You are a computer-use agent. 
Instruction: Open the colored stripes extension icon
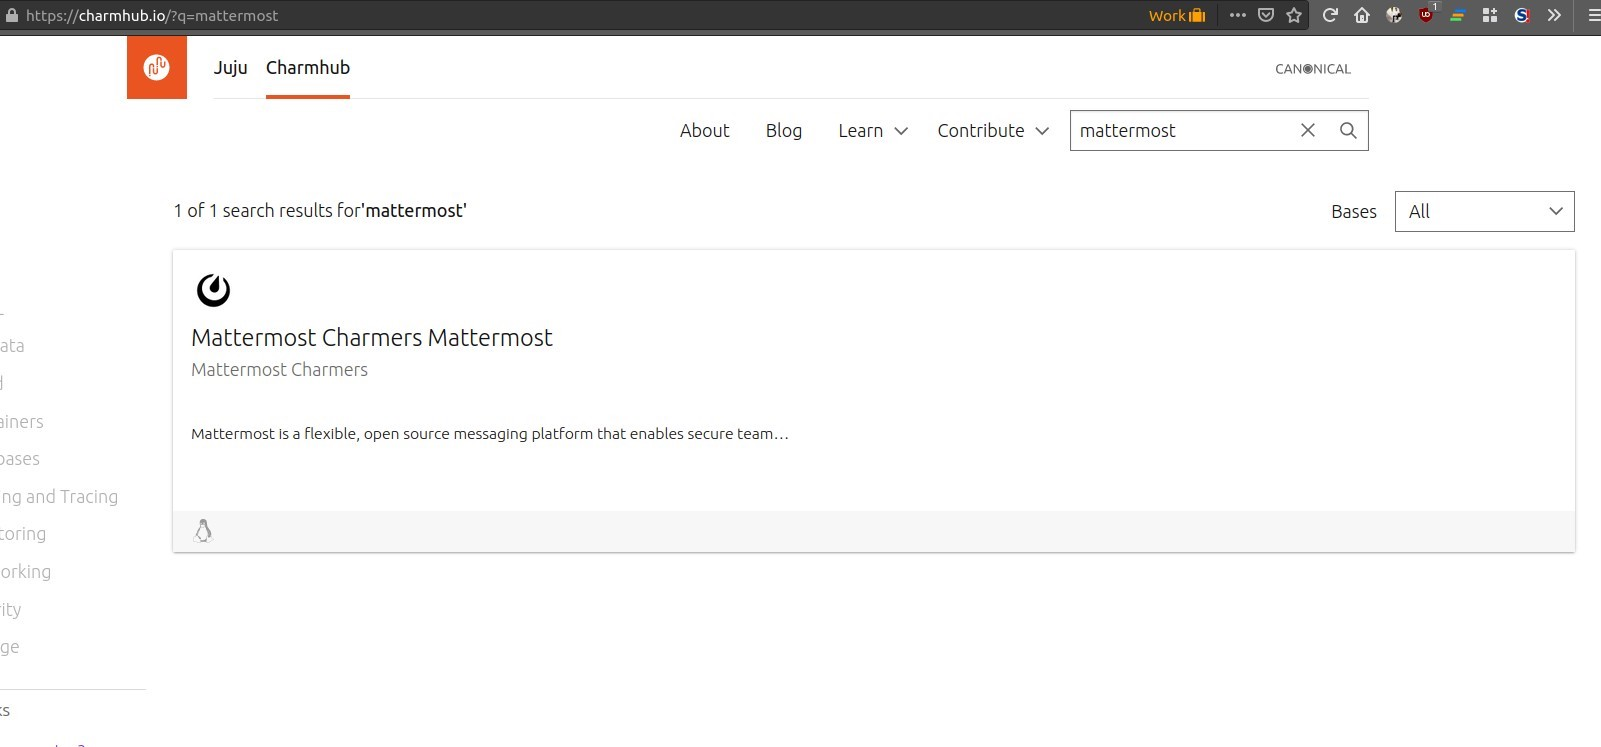(1458, 15)
